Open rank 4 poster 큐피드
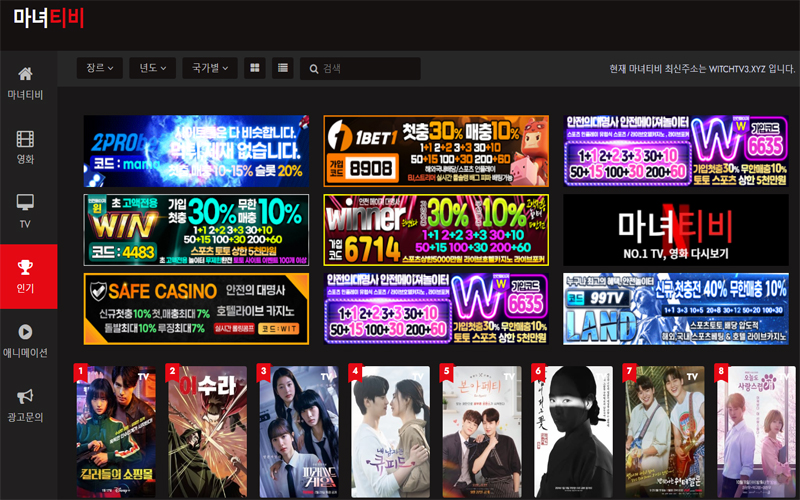This screenshot has width=800, height=500. pyautogui.click(x=390, y=432)
